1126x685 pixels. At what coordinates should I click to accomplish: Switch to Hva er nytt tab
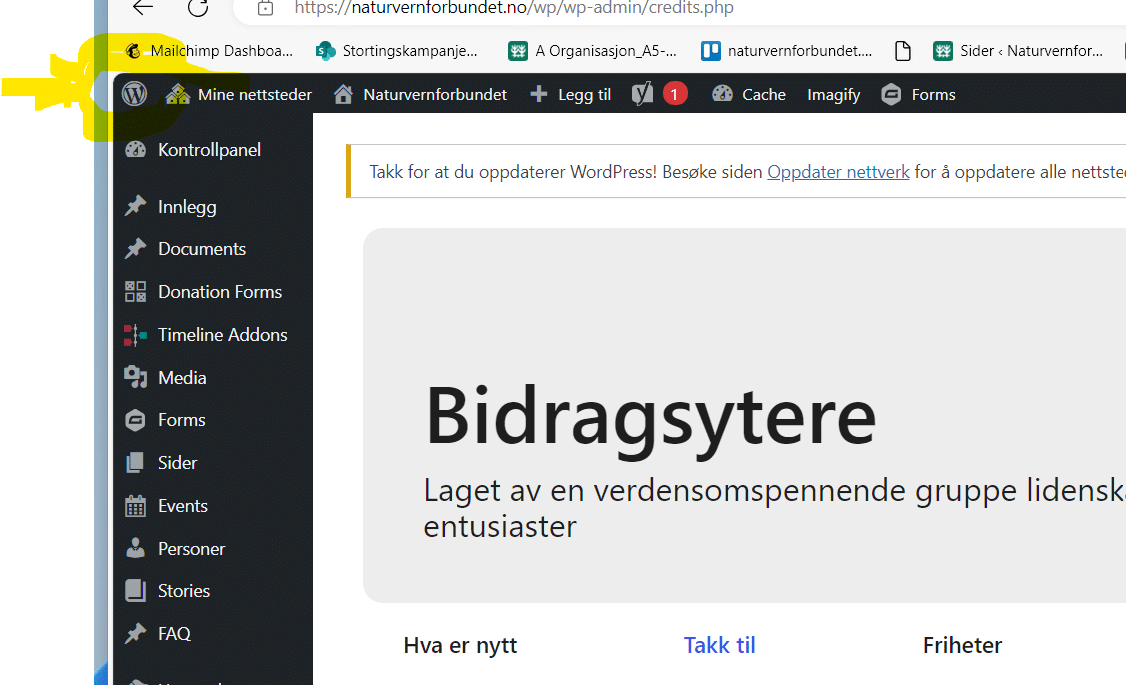click(460, 645)
